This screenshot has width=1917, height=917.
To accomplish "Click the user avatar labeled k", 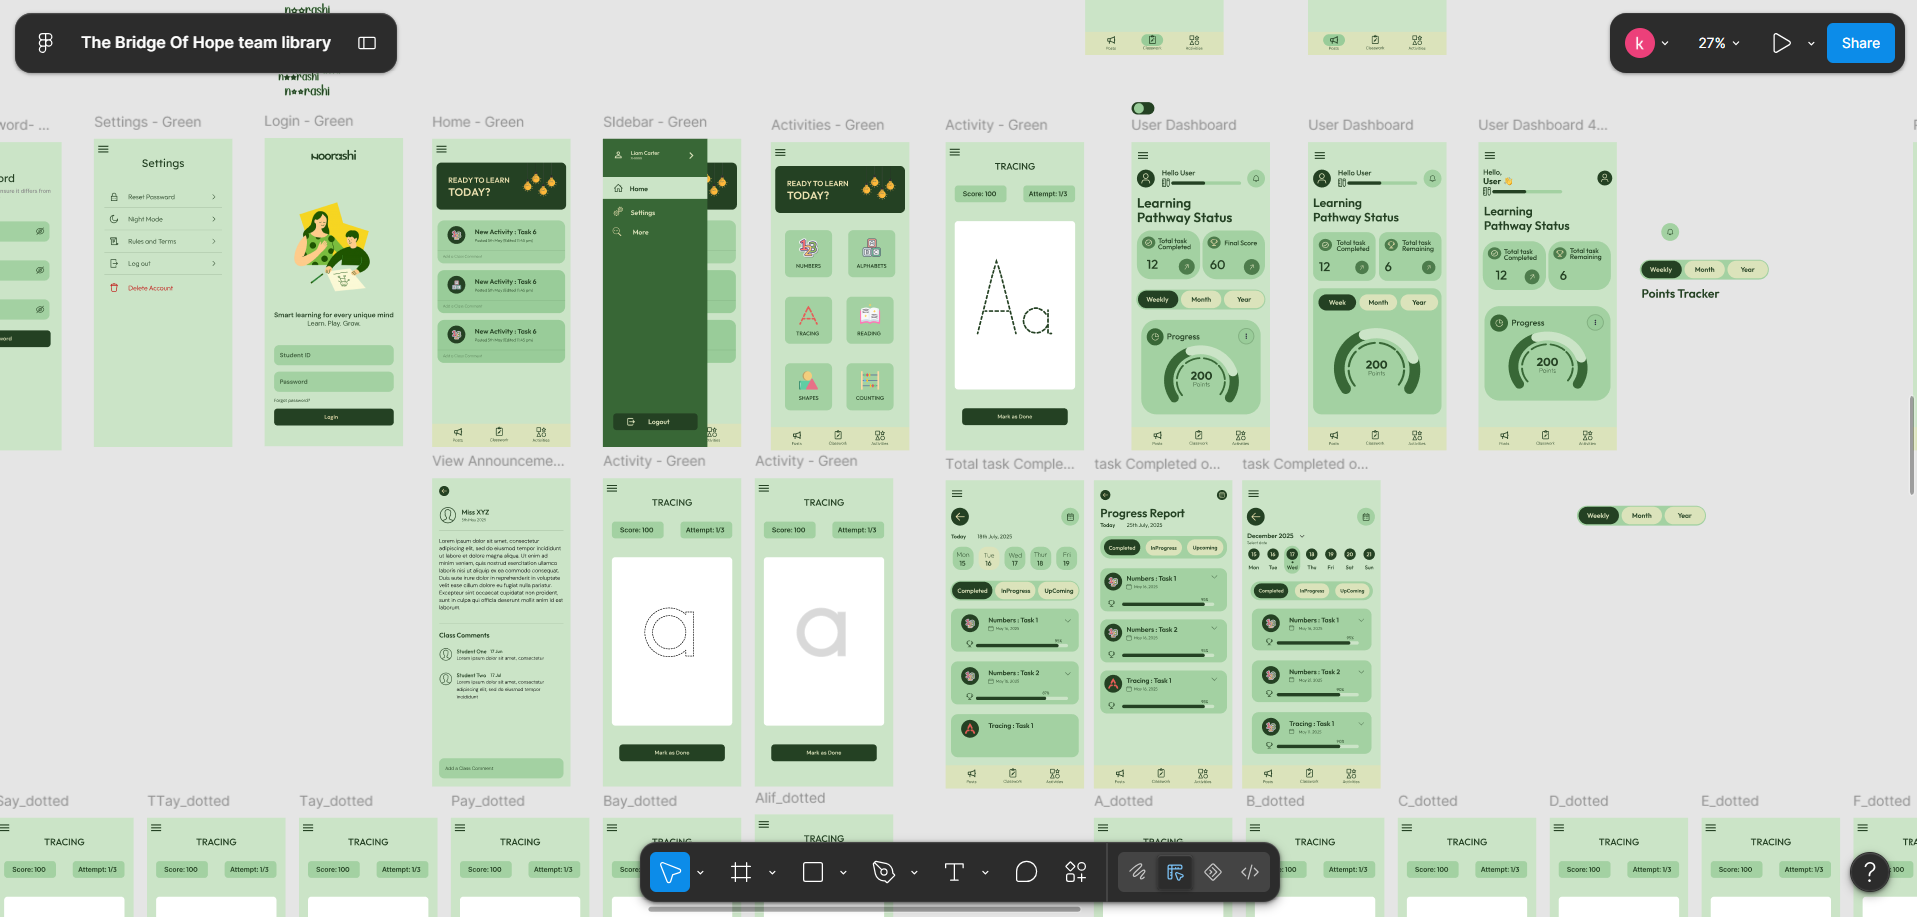I will (1639, 43).
